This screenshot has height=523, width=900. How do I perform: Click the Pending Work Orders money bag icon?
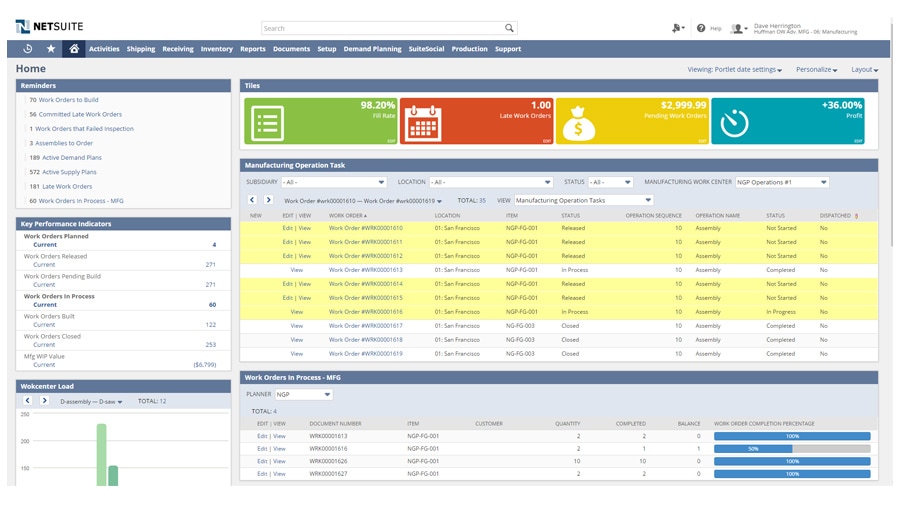[578, 123]
